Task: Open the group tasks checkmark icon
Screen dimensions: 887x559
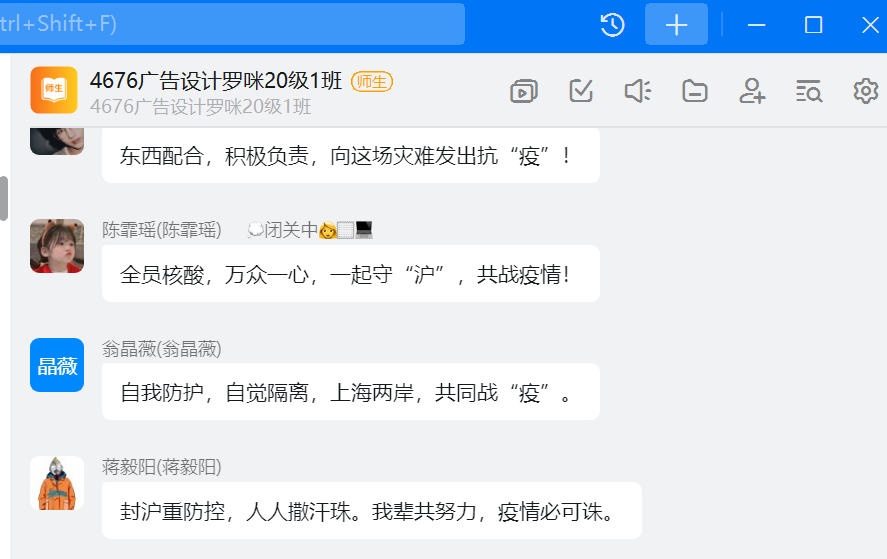Action: (581, 91)
